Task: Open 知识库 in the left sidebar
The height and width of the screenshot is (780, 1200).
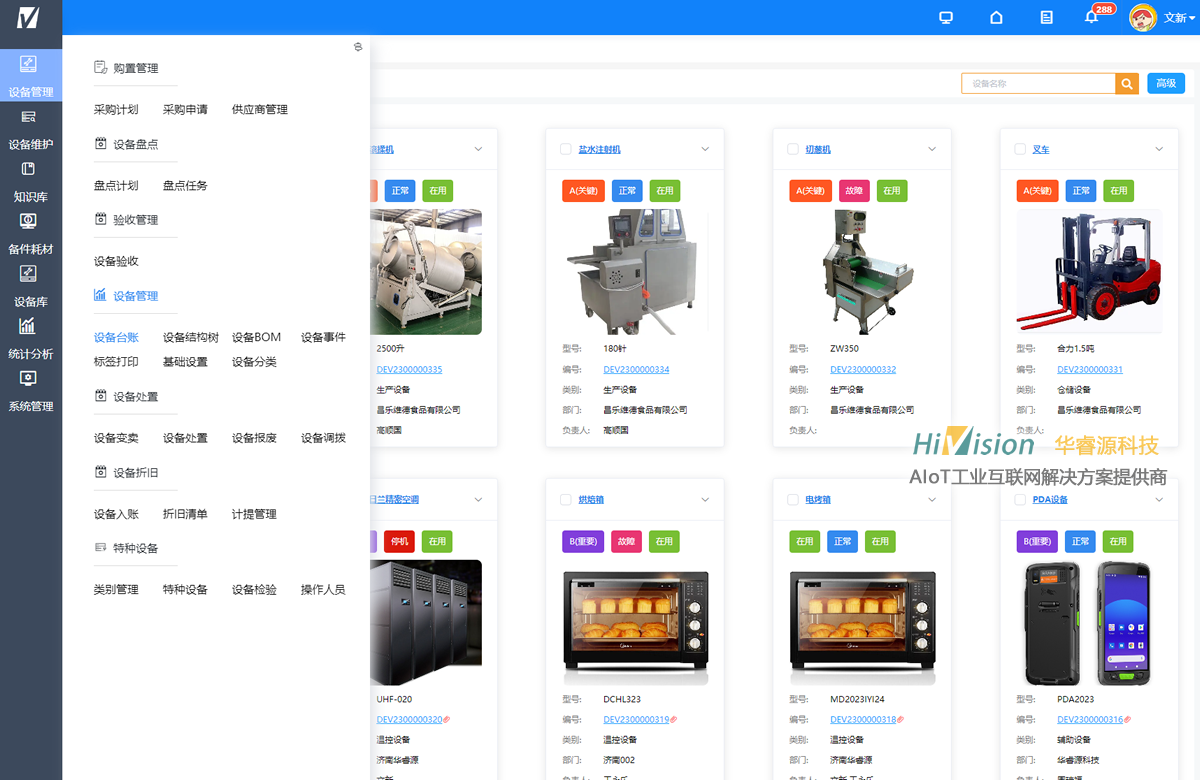Action: [30, 181]
